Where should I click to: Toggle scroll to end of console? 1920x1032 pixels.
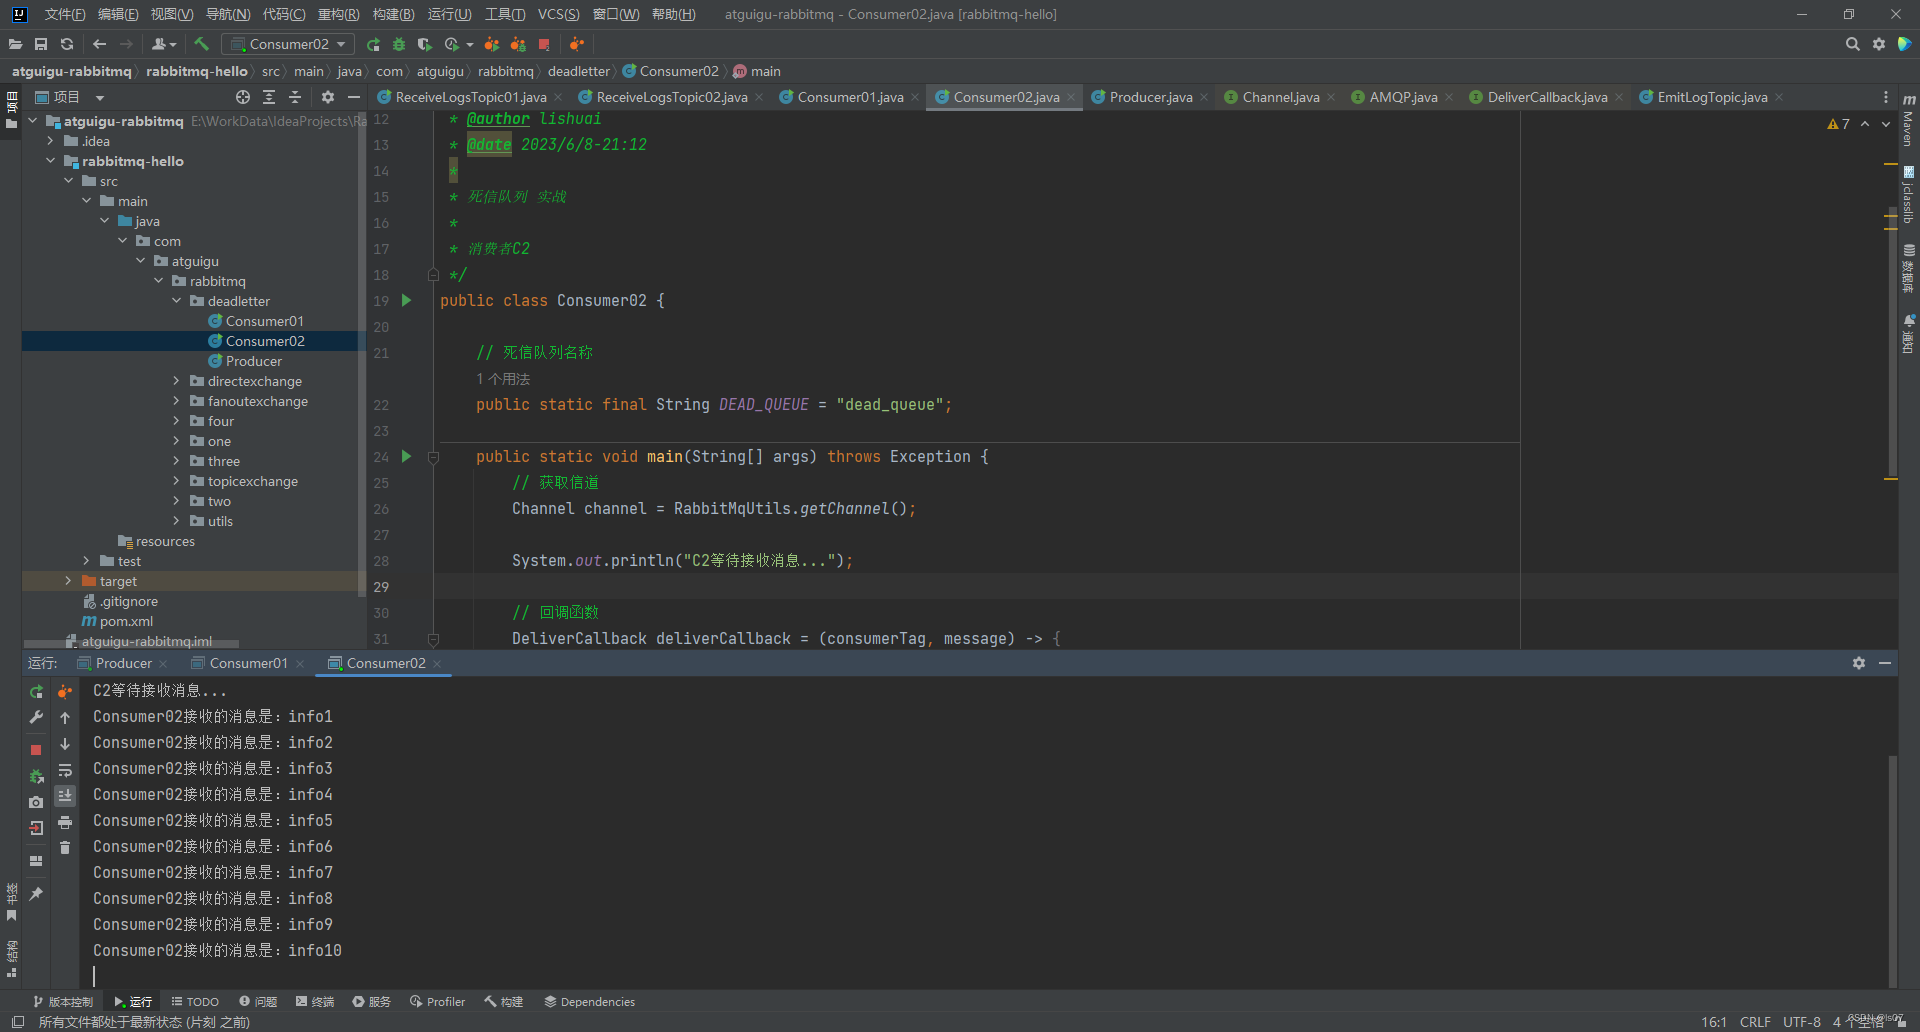[x=65, y=796]
